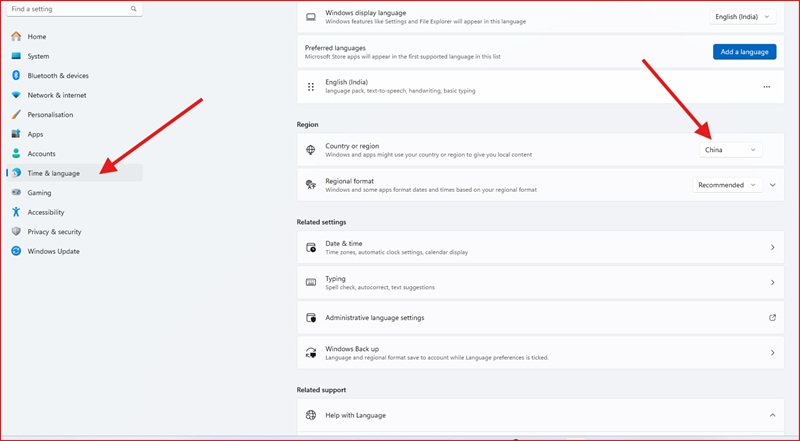The width and height of the screenshot is (800, 441).
Task: Click the Typing keyboard icon
Action: click(x=311, y=282)
